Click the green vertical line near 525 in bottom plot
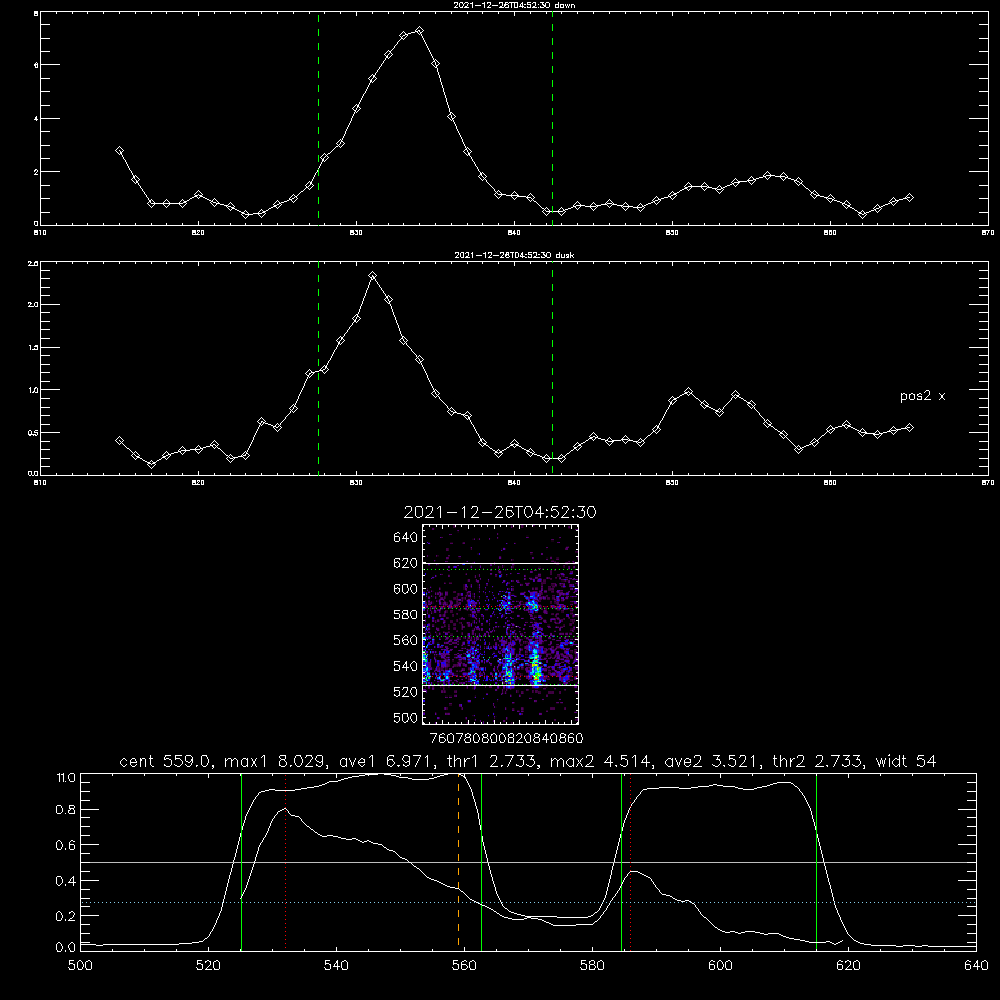 tap(242, 861)
